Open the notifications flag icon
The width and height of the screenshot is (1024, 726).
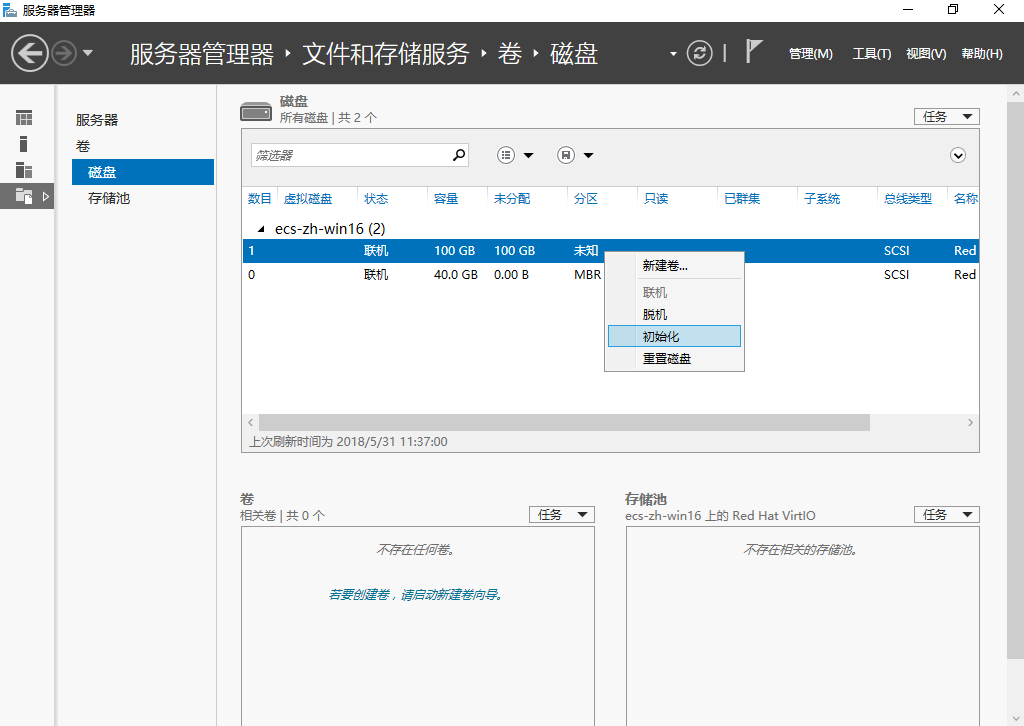pyautogui.click(x=755, y=53)
